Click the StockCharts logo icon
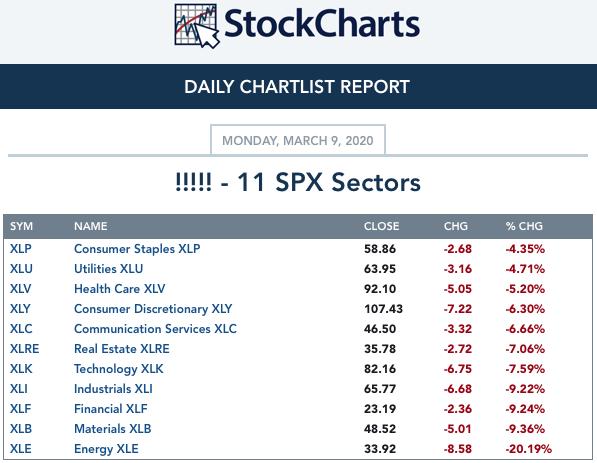The image size is (597, 463). tap(197, 26)
